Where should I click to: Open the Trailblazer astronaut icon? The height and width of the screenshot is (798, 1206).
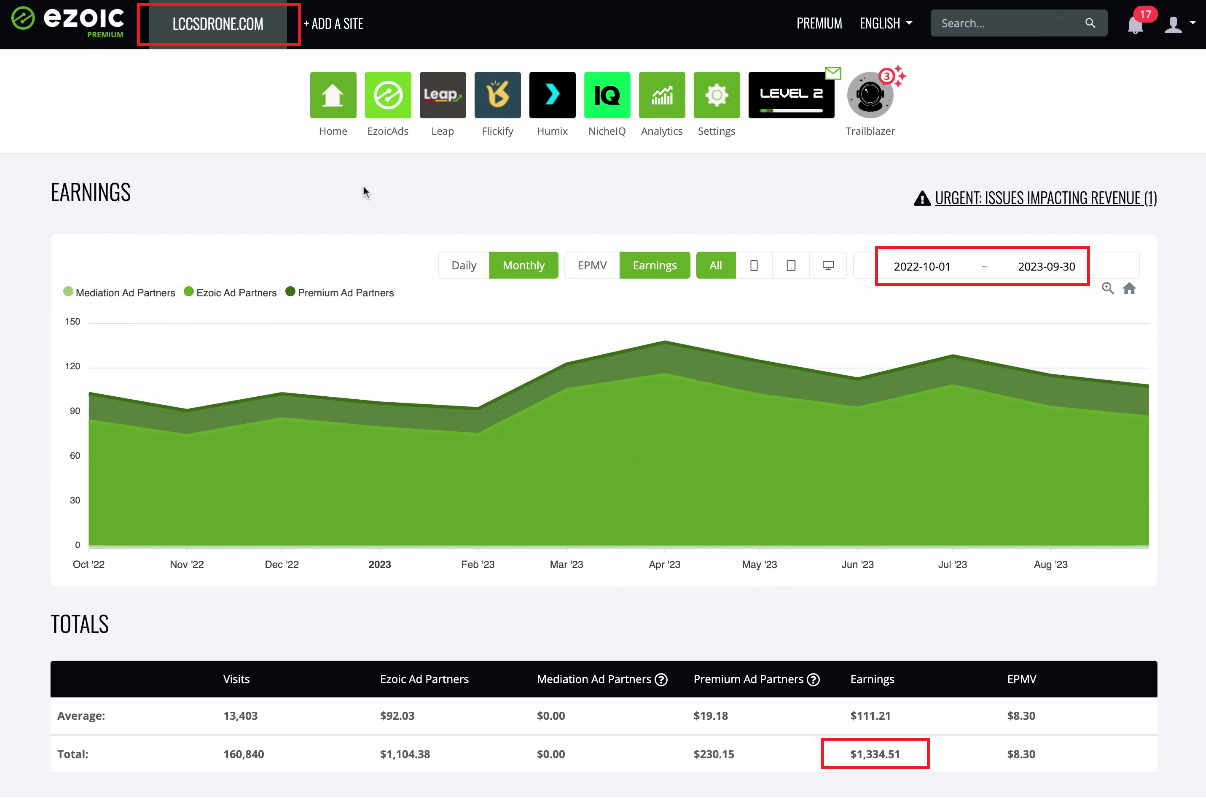click(870, 96)
